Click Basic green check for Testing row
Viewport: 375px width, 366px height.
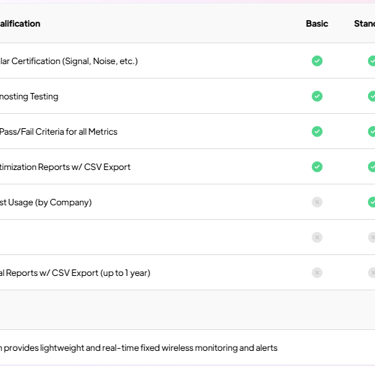(317, 96)
